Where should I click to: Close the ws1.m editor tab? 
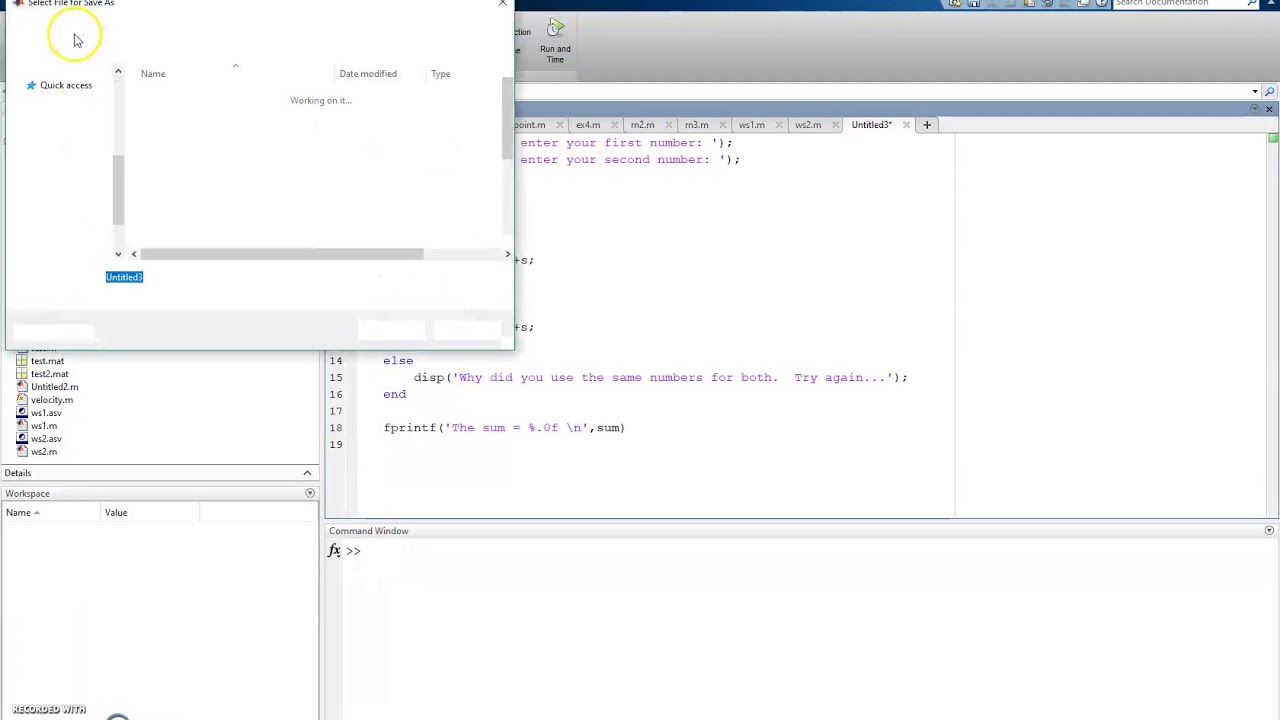[x=778, y=125]
